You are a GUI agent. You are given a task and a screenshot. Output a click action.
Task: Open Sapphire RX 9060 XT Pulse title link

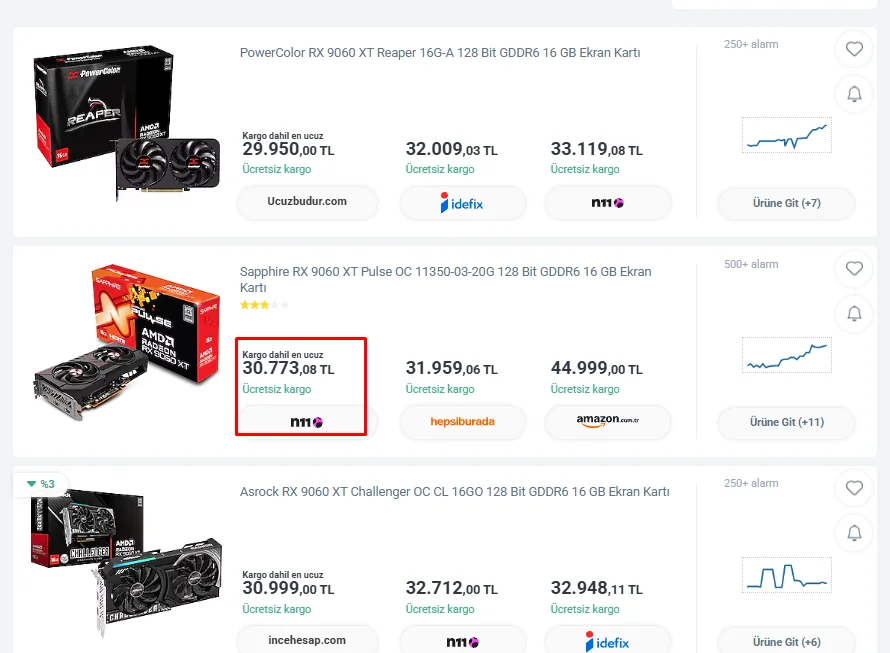(446, 279)
